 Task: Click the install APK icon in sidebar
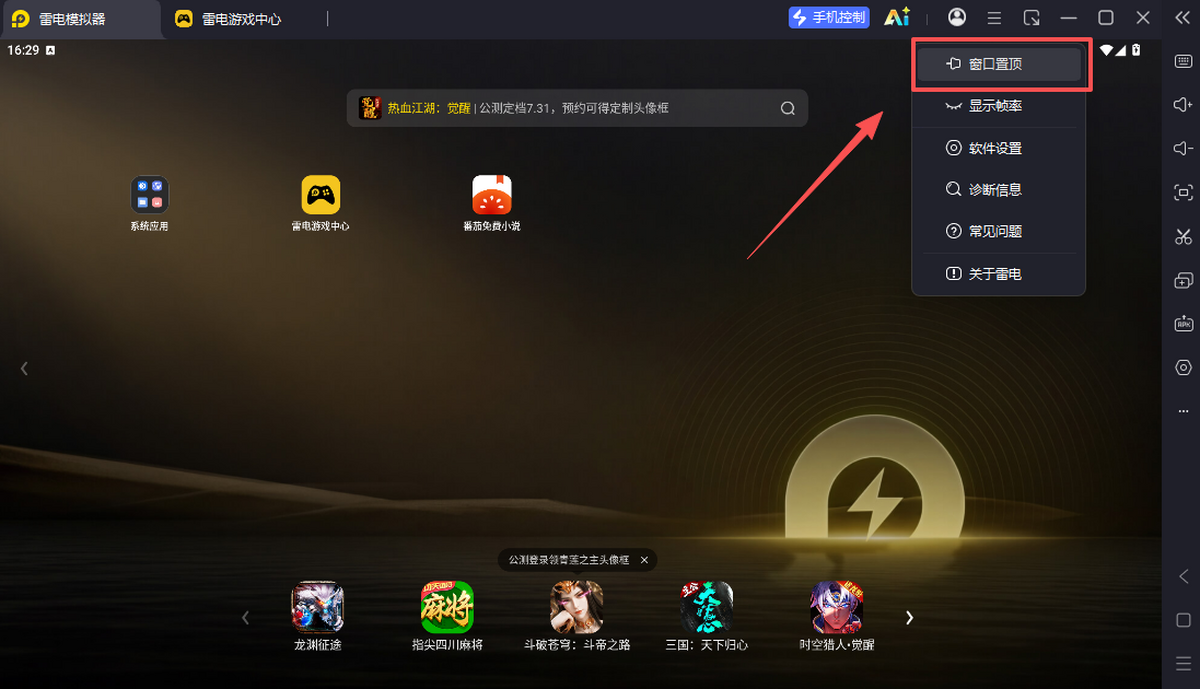coord(1183,324)
